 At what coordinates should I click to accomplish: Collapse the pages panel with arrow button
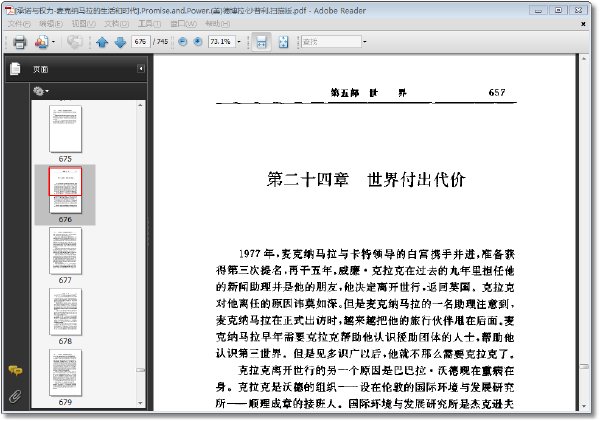coord(141,68)
